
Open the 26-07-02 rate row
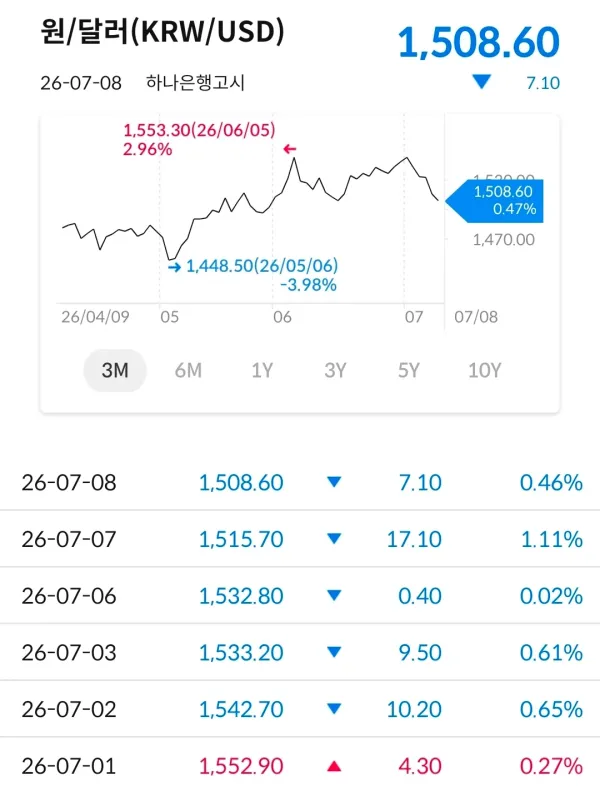pyautogui.click(x=300, y=709)
